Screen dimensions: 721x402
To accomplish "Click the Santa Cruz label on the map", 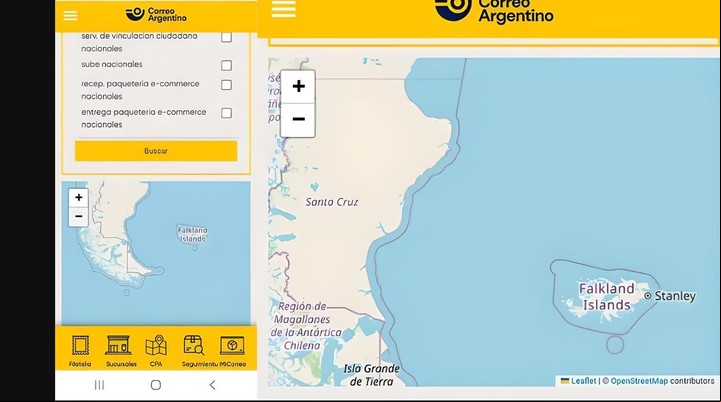I will (332, 202).
